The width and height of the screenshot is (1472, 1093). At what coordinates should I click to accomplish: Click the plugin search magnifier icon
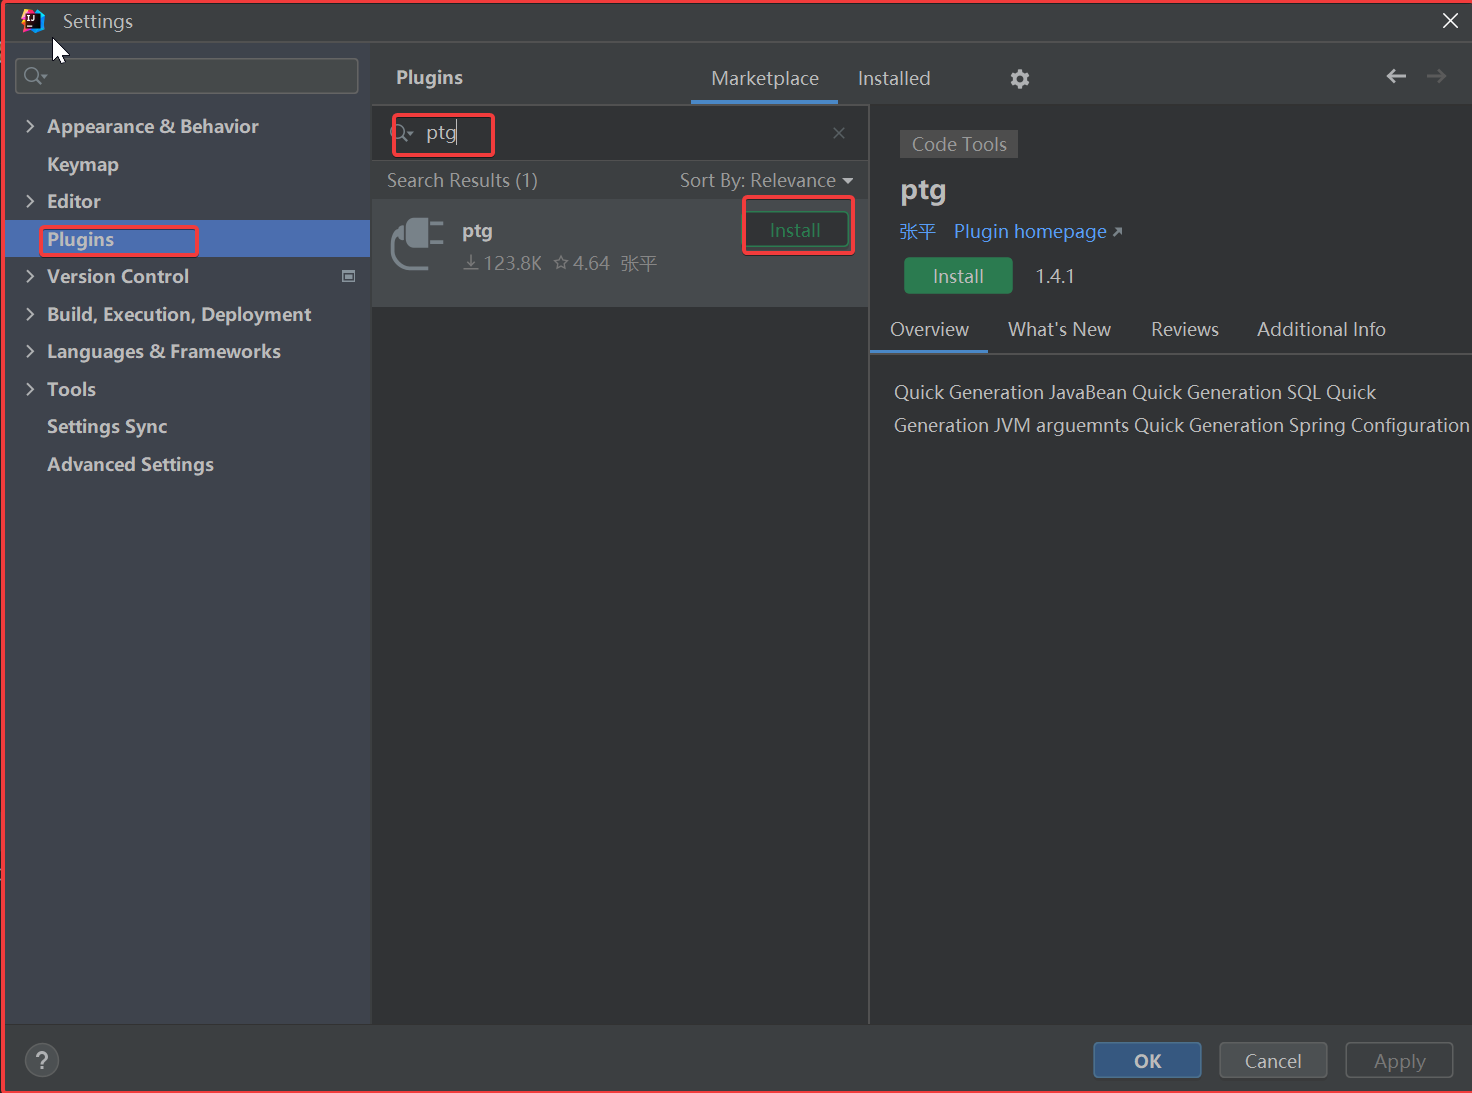401,133
